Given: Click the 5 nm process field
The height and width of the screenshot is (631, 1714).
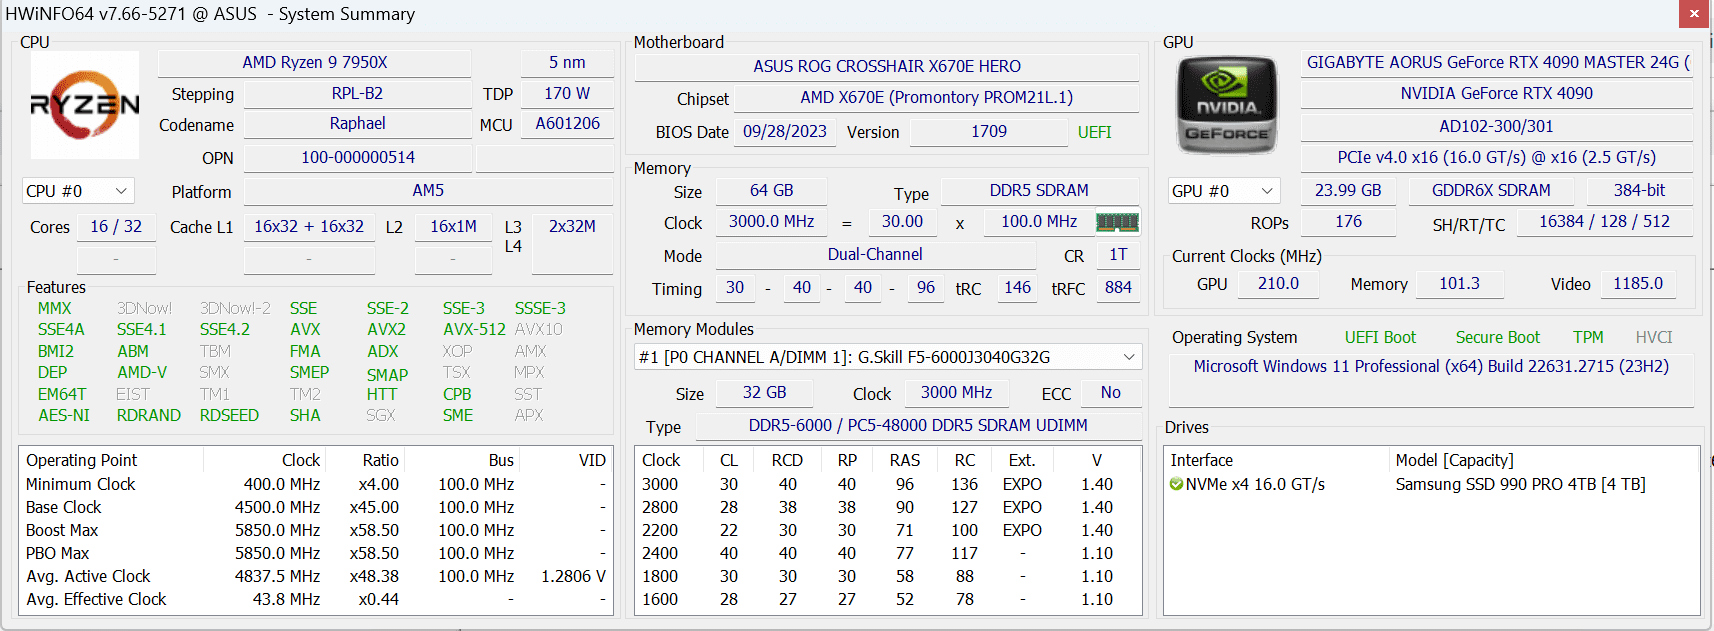Looking at the screenshot, I should [x=567, y=62].
